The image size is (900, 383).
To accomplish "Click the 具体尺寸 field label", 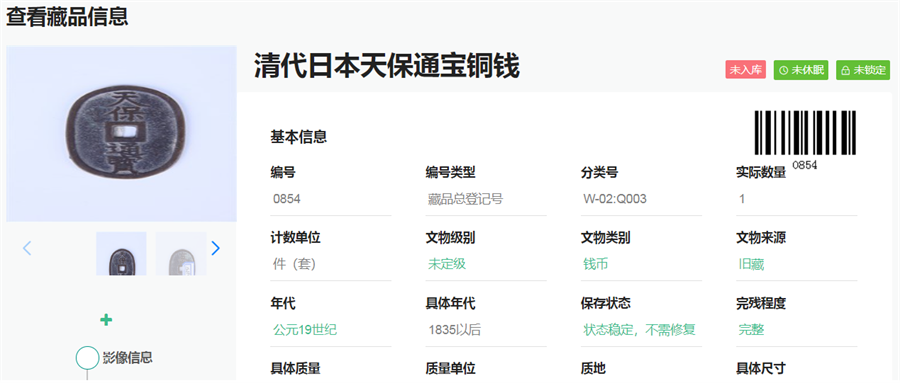I will 761,368.
